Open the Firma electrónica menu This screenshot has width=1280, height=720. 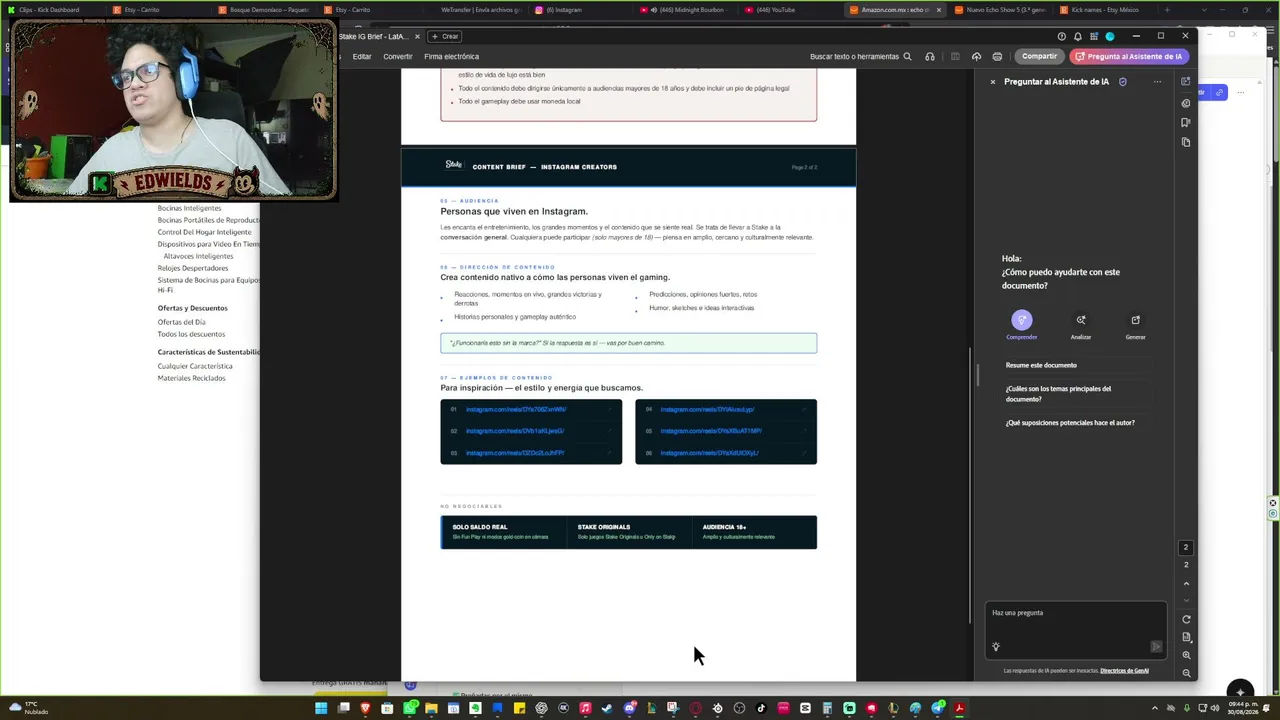(452, 57)
